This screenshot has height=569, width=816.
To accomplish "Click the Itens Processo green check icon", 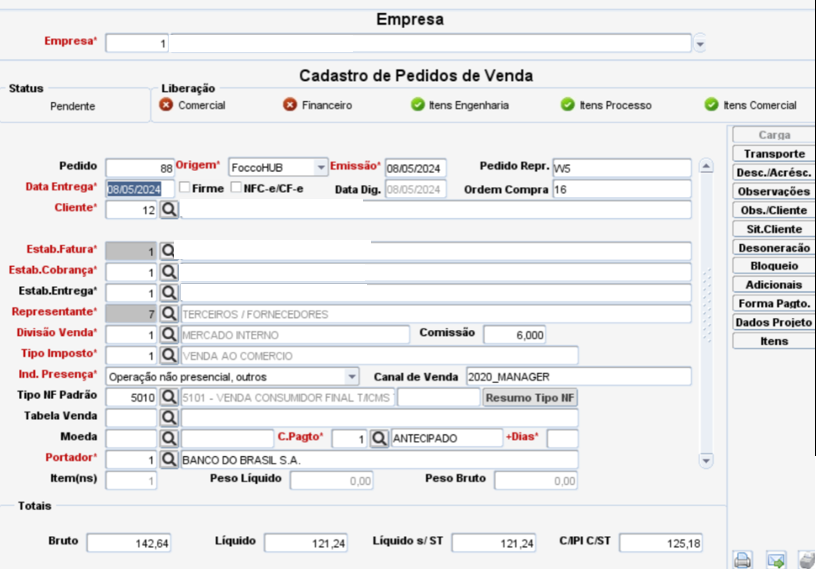I will 568,105.
